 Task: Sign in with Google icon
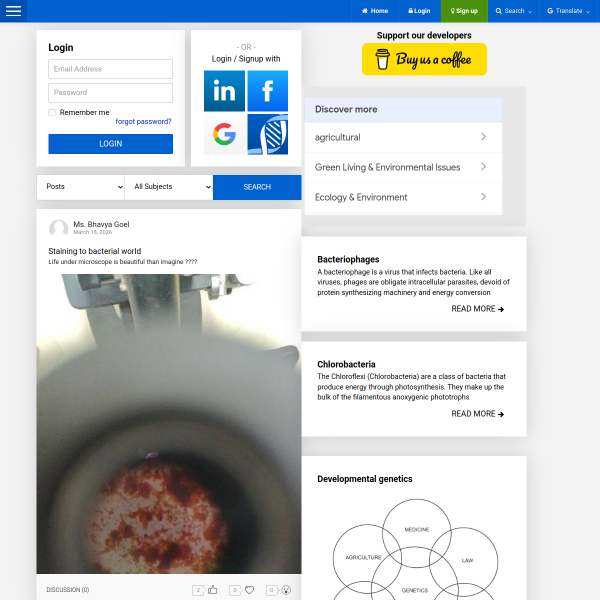224,134
